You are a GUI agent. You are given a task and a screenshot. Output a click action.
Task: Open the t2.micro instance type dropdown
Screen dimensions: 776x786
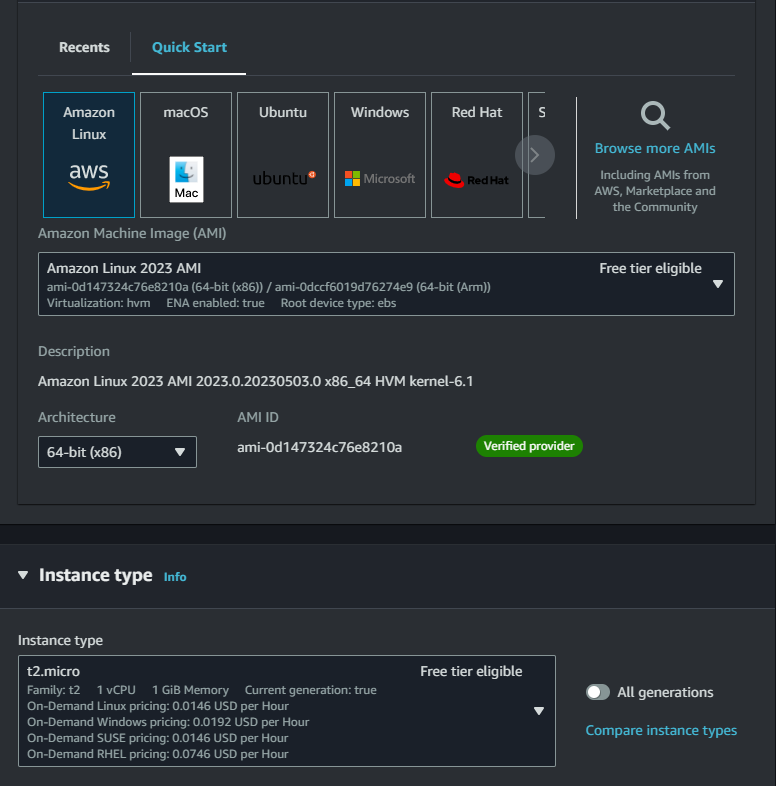(287, 711)
